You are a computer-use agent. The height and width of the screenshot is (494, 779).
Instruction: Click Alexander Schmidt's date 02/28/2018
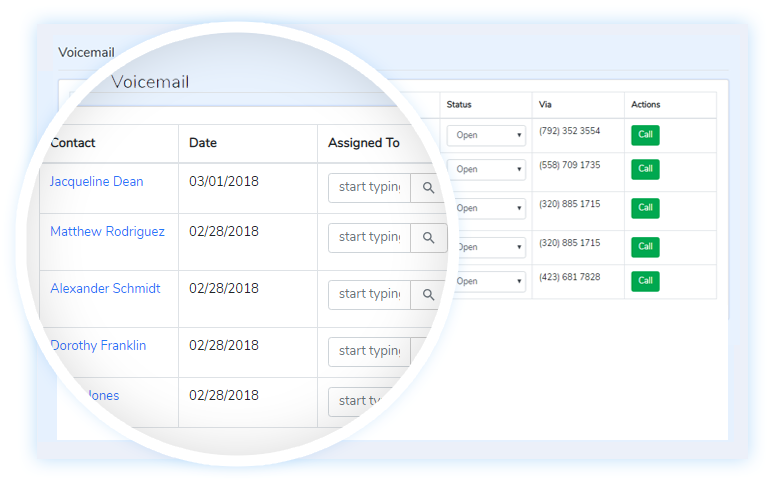coord(224,288)
